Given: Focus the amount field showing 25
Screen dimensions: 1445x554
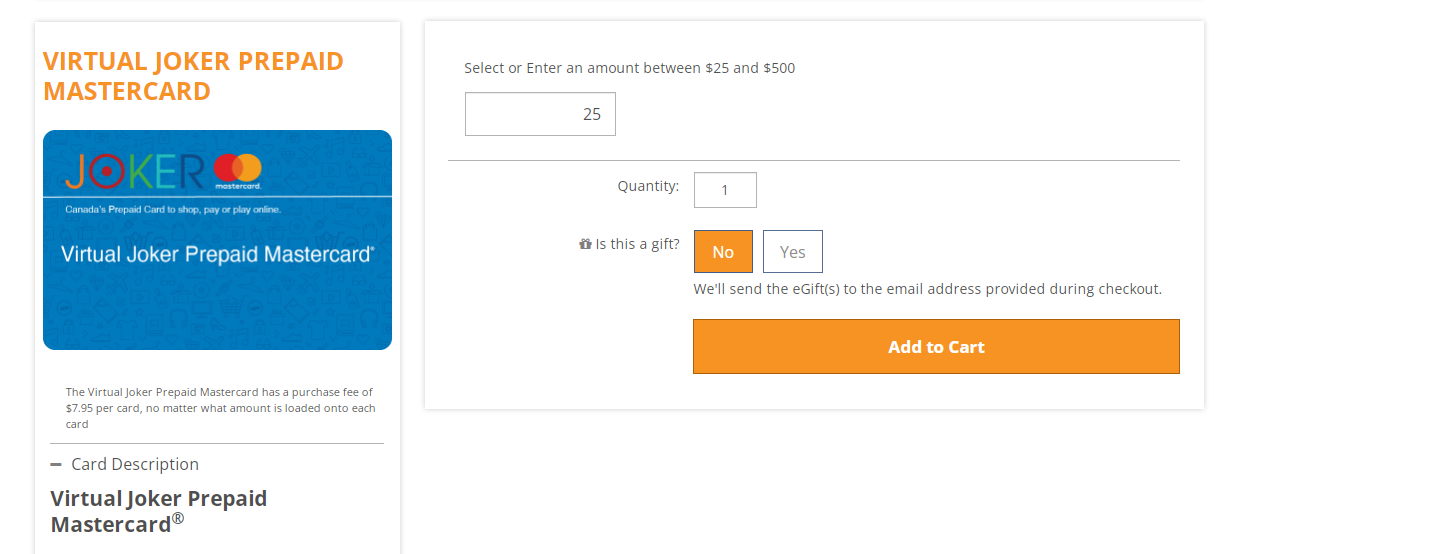Looking at the screenshot, I should (540, 114).
